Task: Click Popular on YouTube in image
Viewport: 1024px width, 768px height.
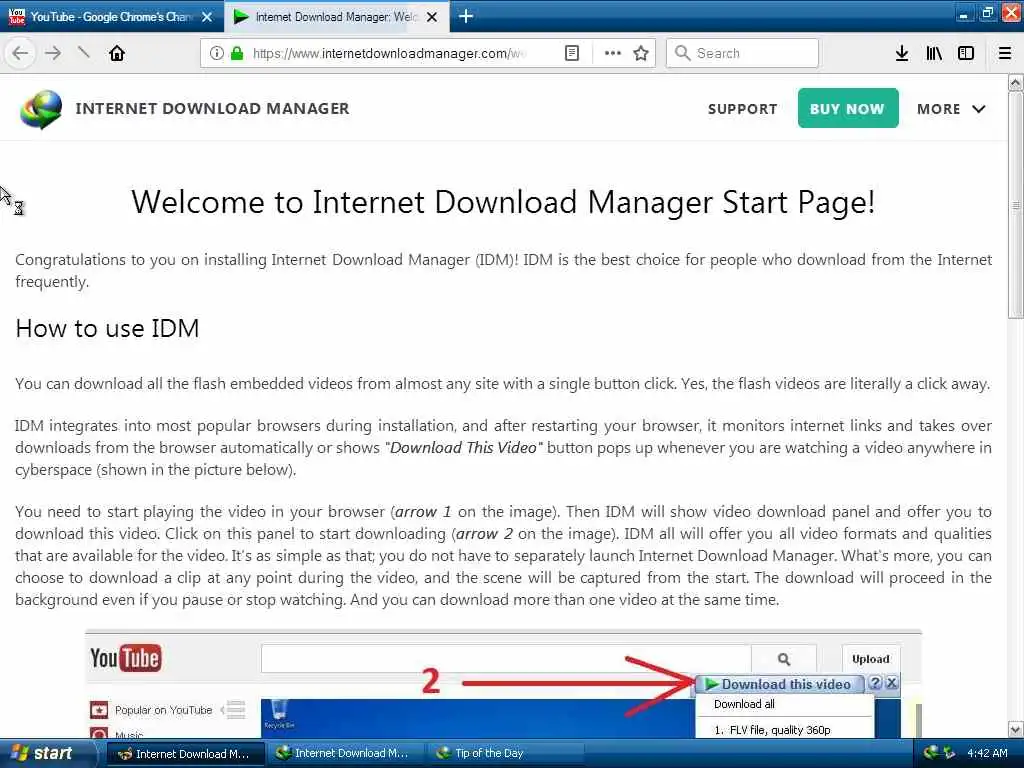Action: click(163, 710)
